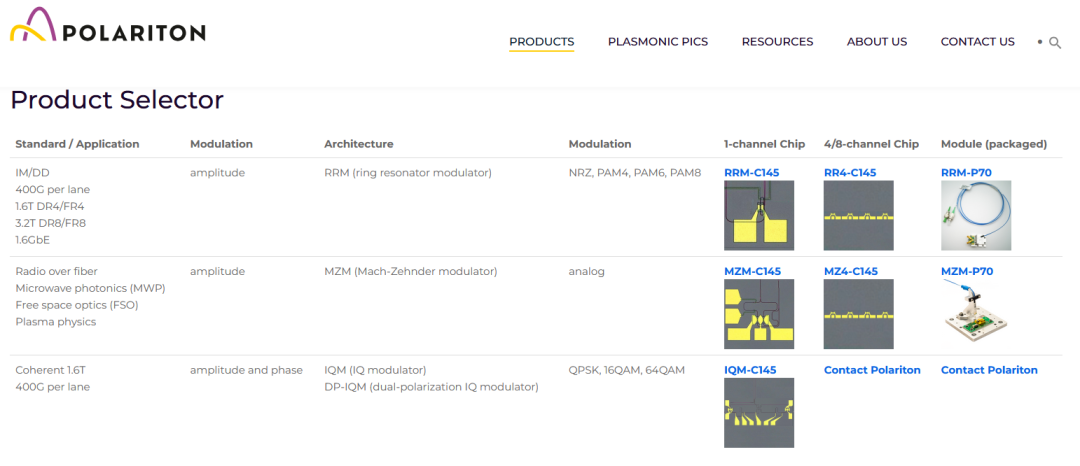Image resolution: width=1080 pixels, height=466 pixels.
Task: Open the Contact Us page
Action: [977, 42]
